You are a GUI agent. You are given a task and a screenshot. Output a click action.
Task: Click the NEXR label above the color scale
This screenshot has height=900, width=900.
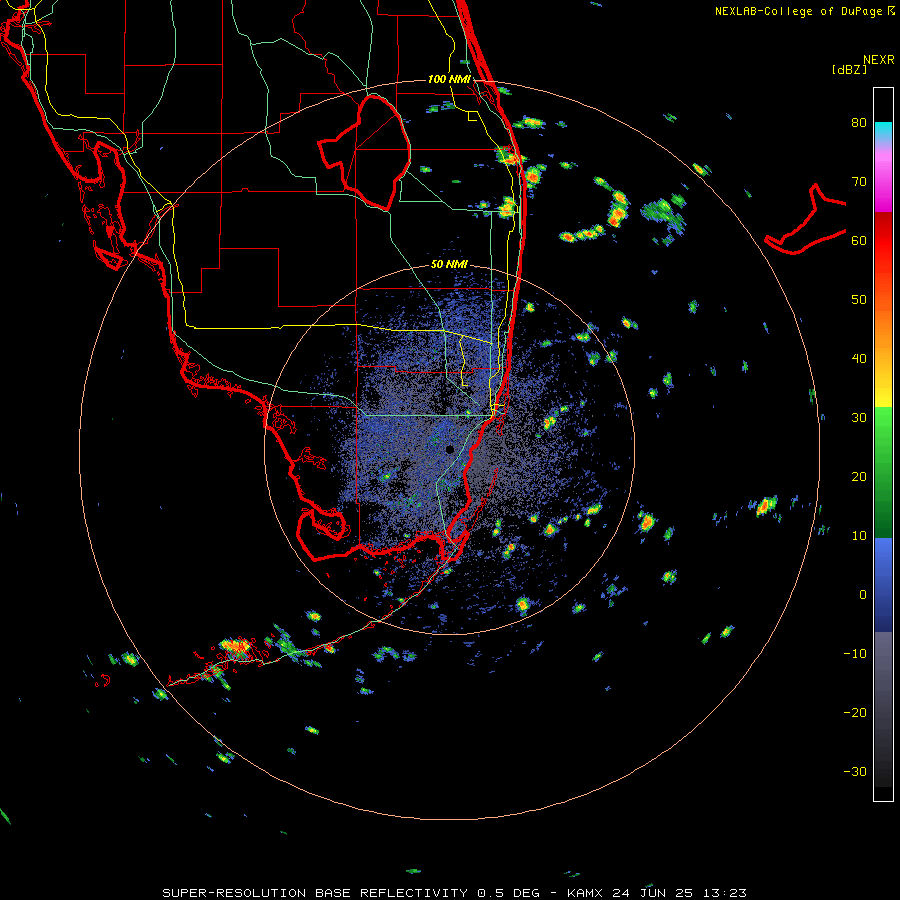[x=879, y=59]
